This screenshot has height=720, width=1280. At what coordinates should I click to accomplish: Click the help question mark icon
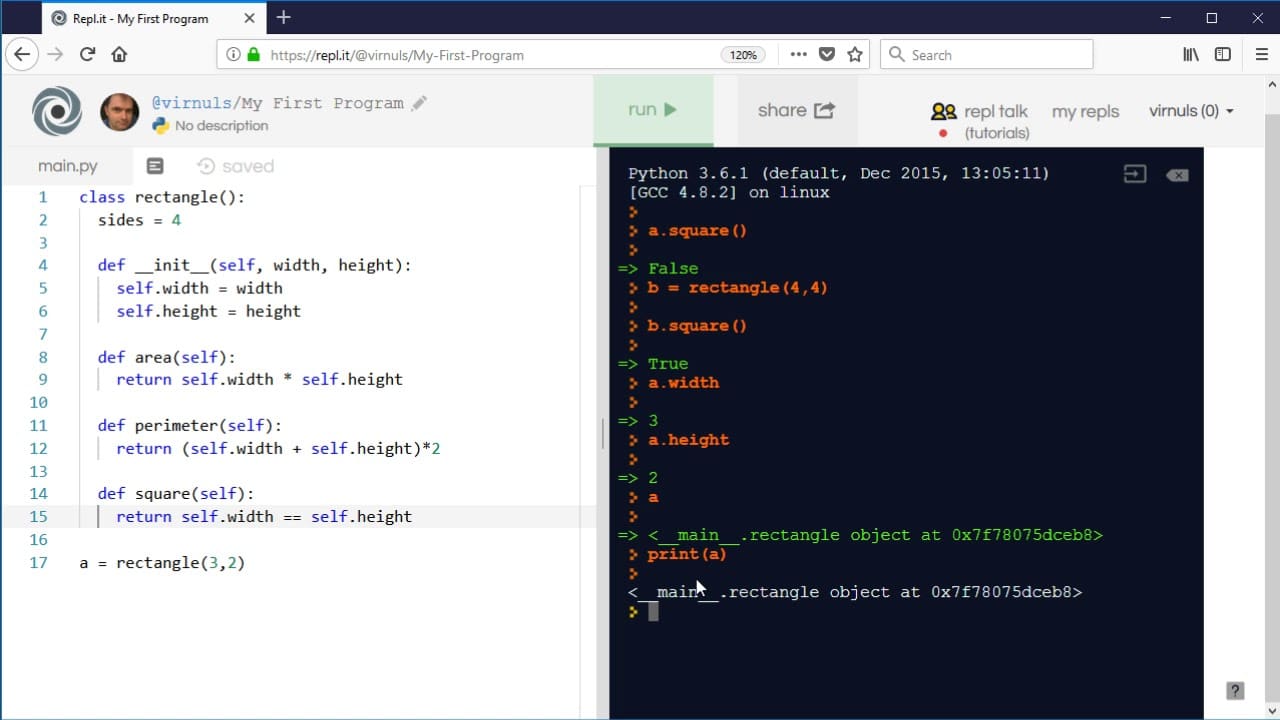coord(1235,690)
